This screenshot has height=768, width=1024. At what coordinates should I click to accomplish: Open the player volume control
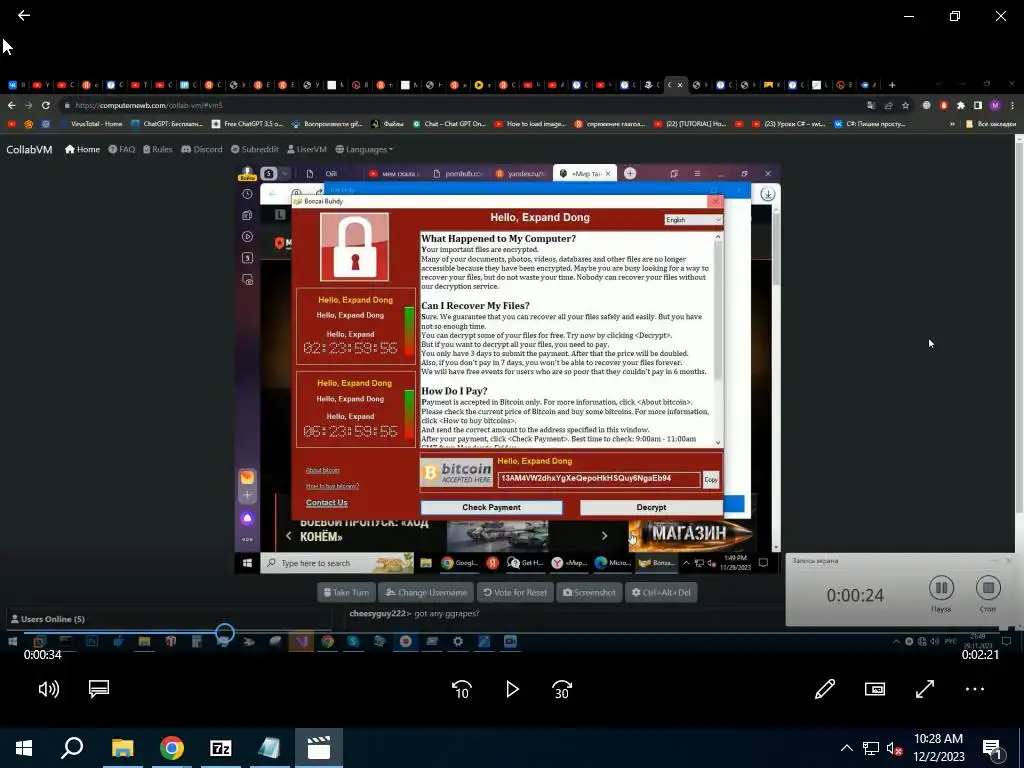[x=48, y=689]
